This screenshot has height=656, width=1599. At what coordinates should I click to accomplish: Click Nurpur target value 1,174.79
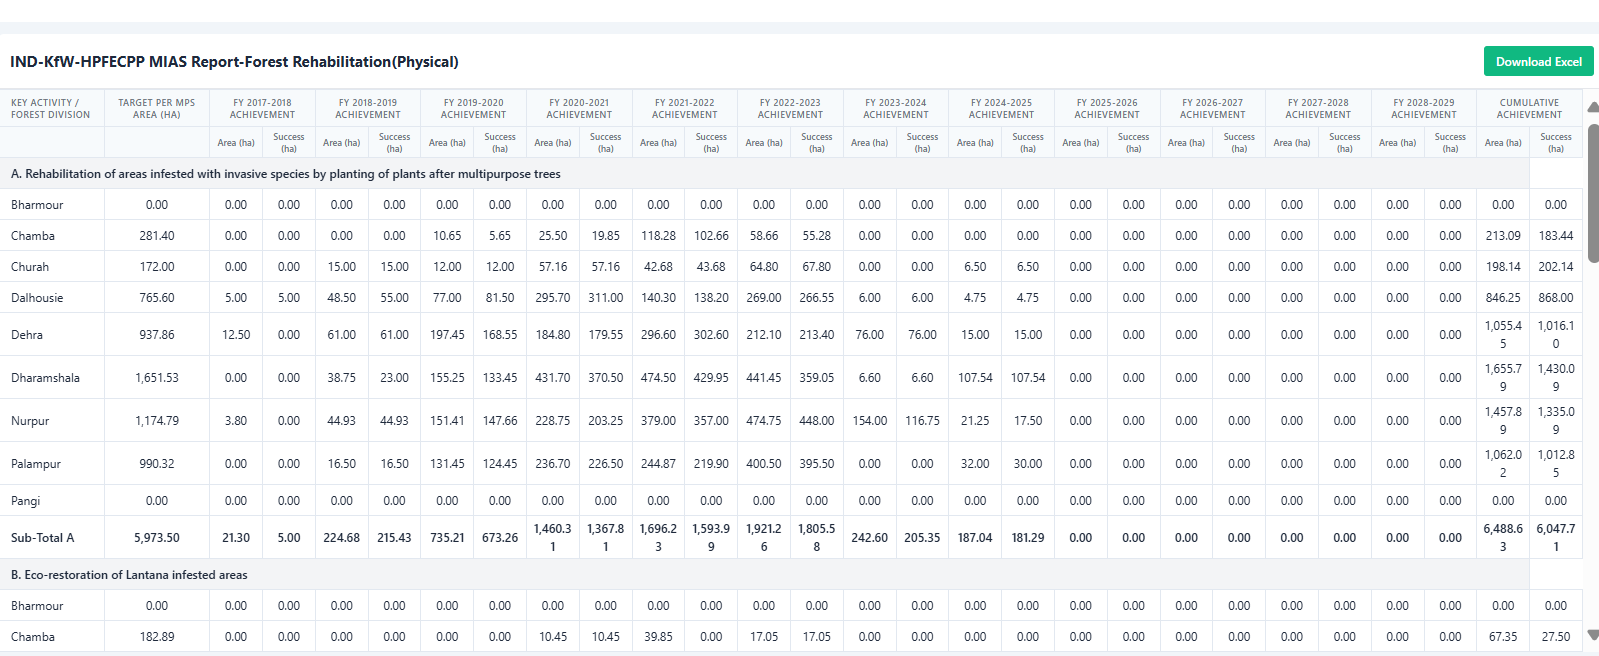coord(157,421)
